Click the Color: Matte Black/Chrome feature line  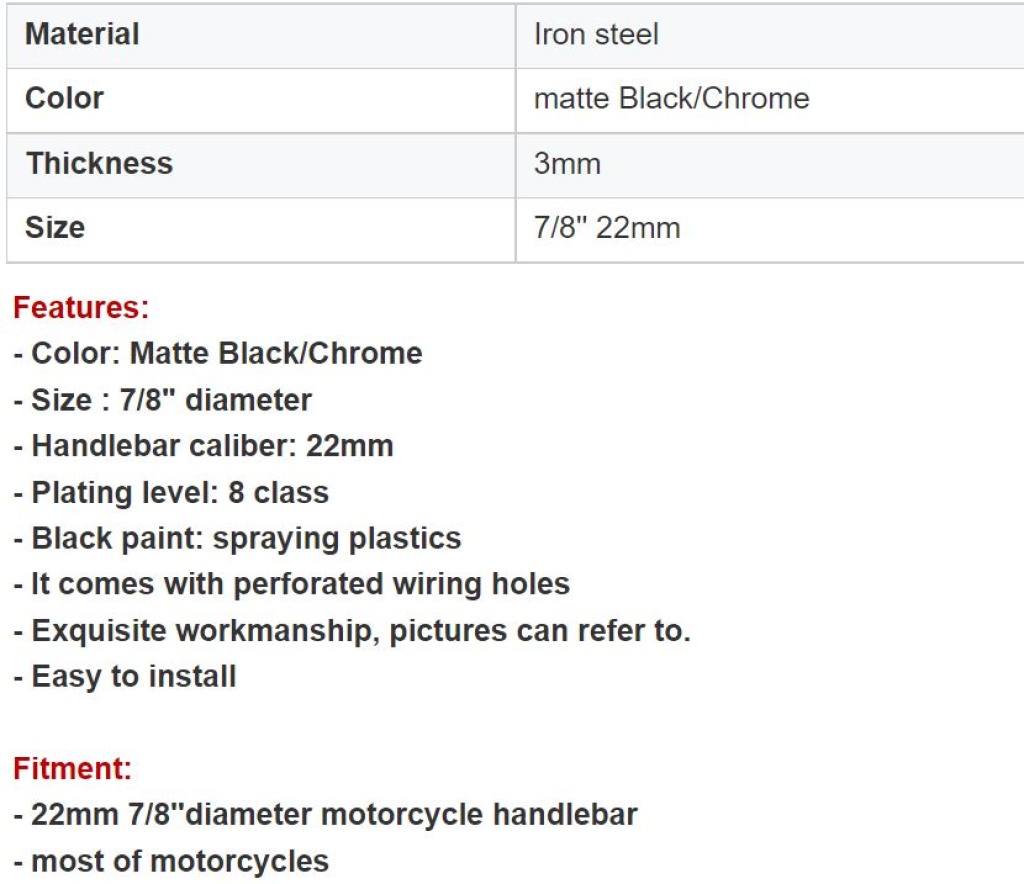pyautogui.click(x=218, y=353)
